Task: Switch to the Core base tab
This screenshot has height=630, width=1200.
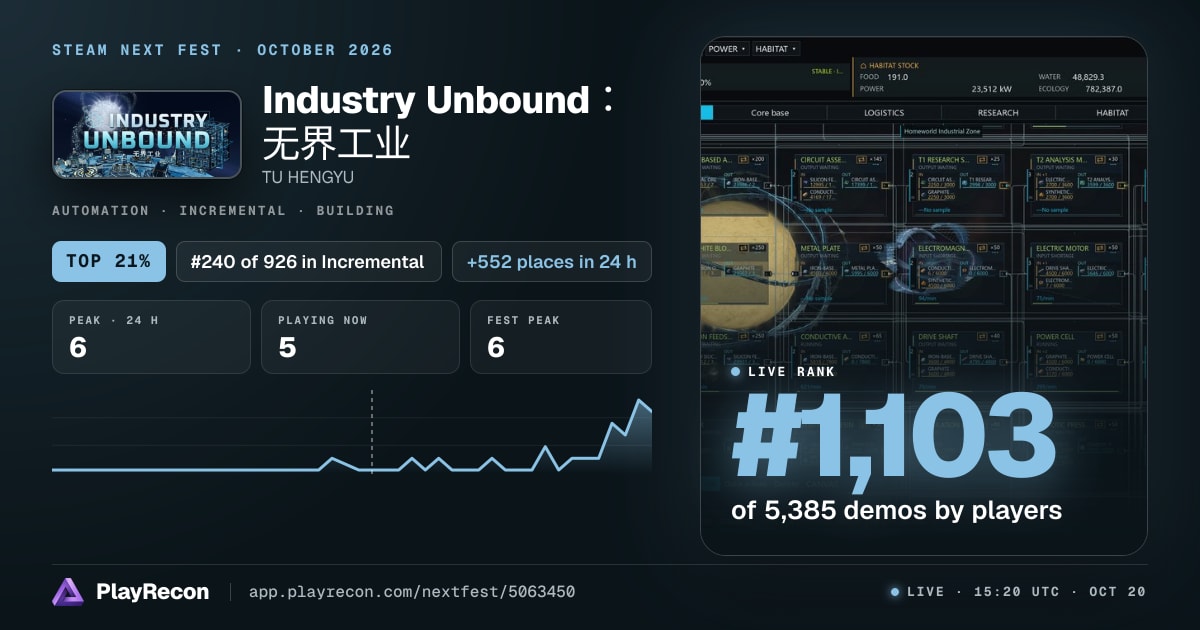Action: pyautogui.click(x=770, y=113)
